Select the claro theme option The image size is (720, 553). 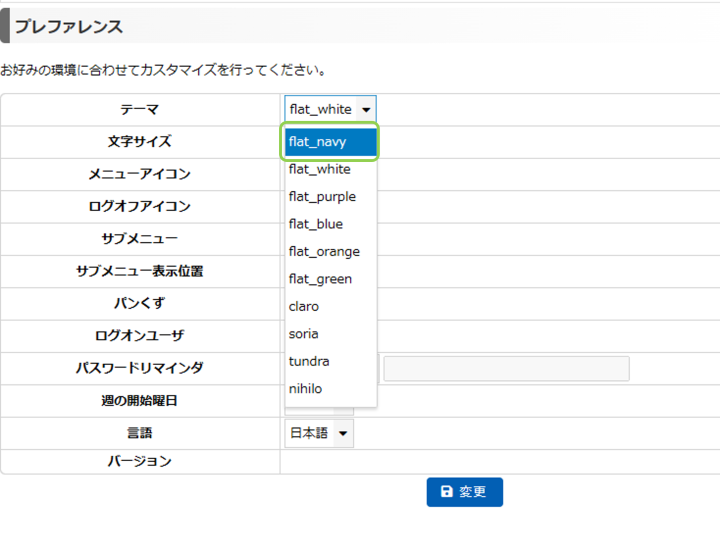tap(330, 306)
